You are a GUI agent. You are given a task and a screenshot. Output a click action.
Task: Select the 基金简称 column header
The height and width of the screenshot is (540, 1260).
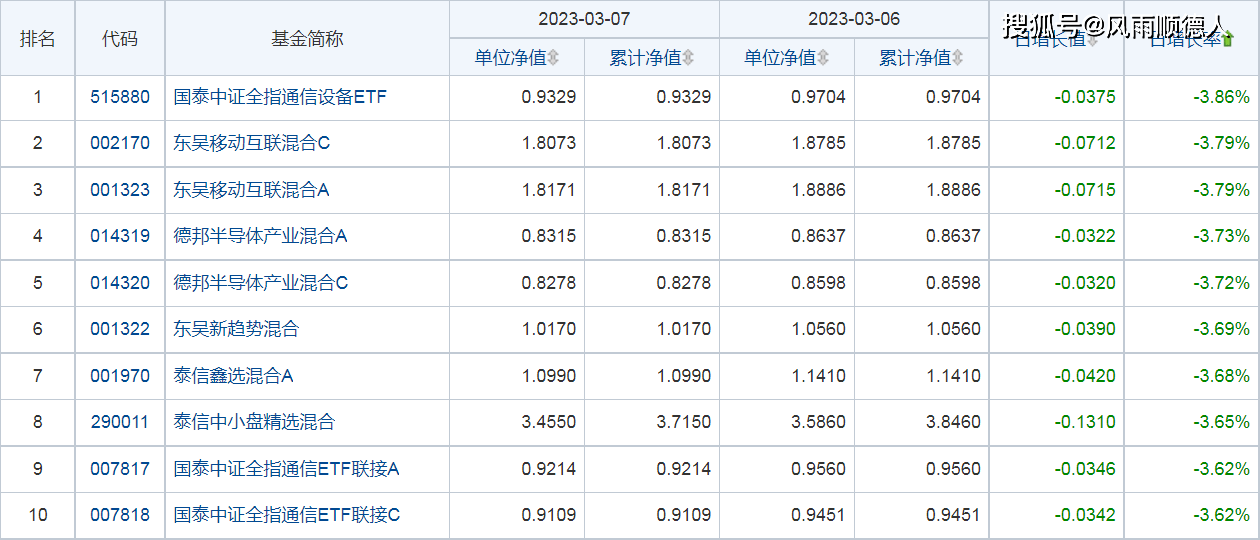pyautogui.click(x=307, y=39)
